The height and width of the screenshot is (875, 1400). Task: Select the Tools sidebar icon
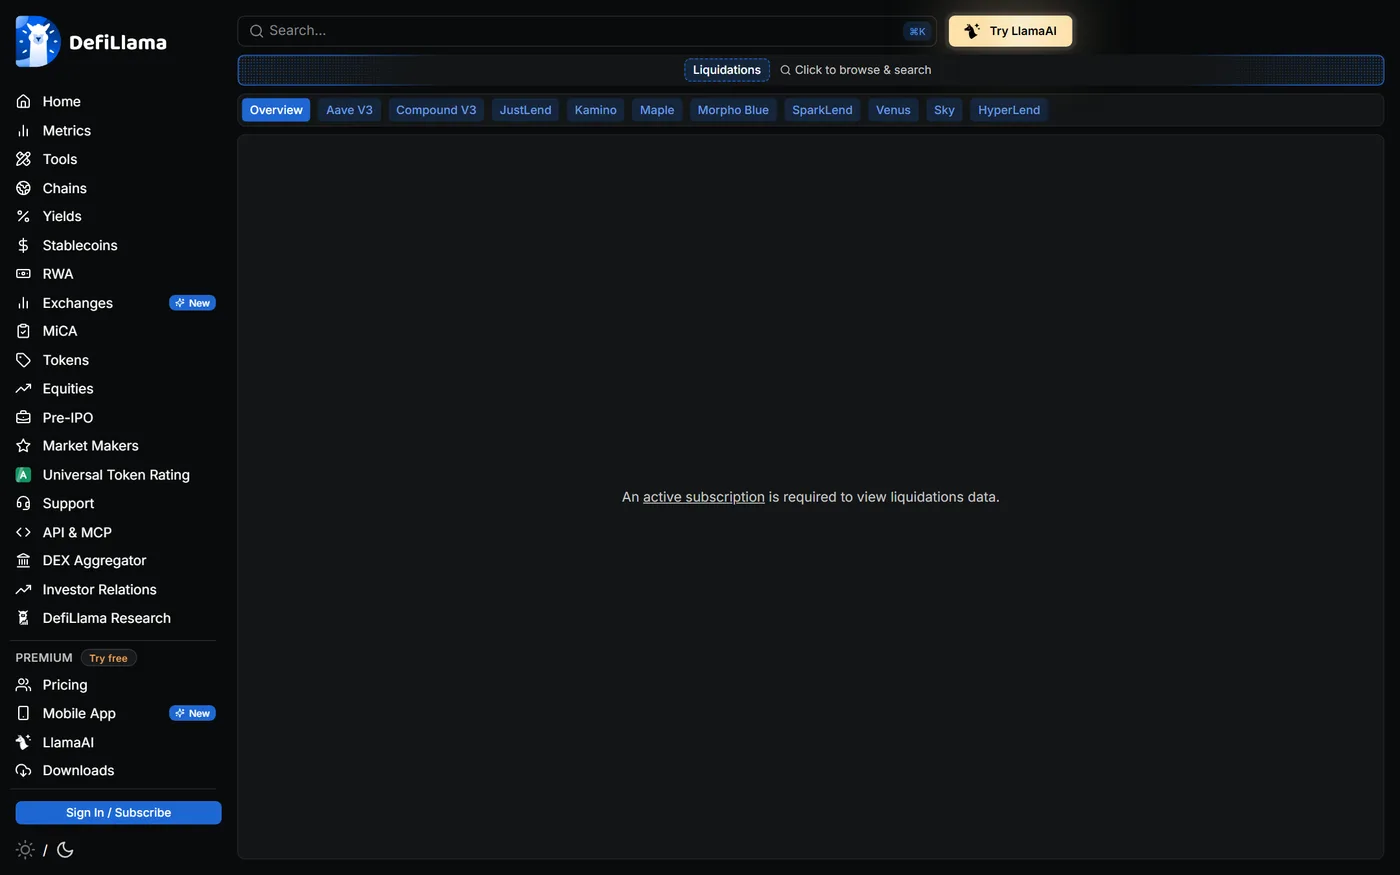[23, 159]
